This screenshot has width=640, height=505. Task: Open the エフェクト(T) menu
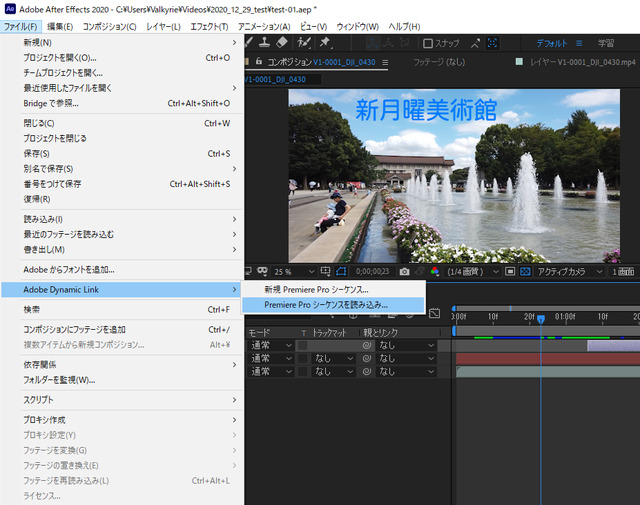209,27
